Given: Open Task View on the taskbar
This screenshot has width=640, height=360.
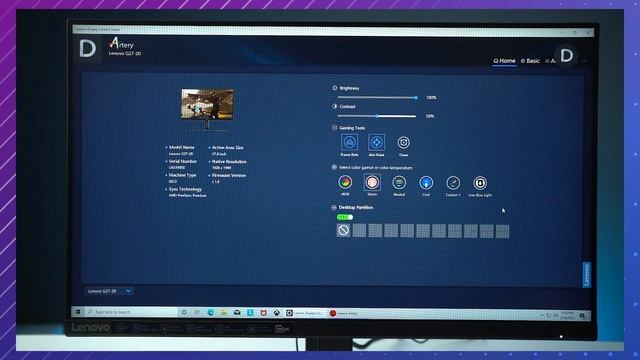Looking at the screenshot, I should click(197, 312).
